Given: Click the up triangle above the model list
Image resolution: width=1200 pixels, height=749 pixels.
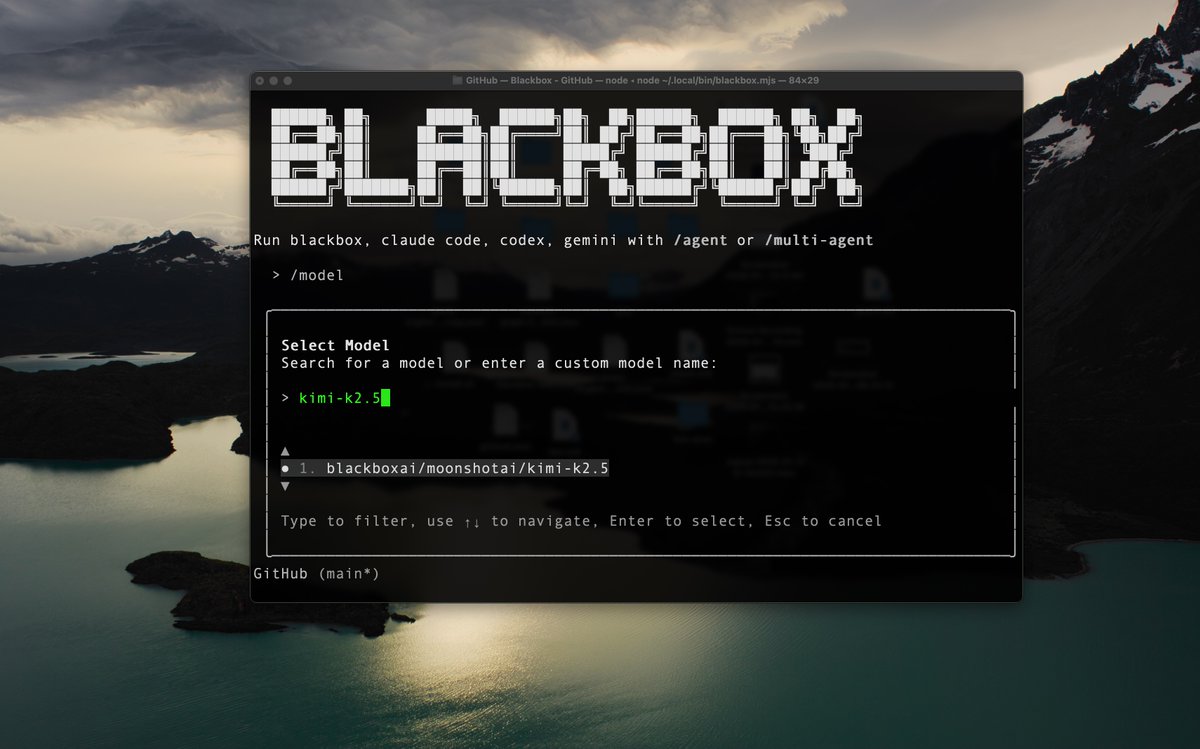Looking at the screenshot, I should pyautogui.click(x=285, y=450).
